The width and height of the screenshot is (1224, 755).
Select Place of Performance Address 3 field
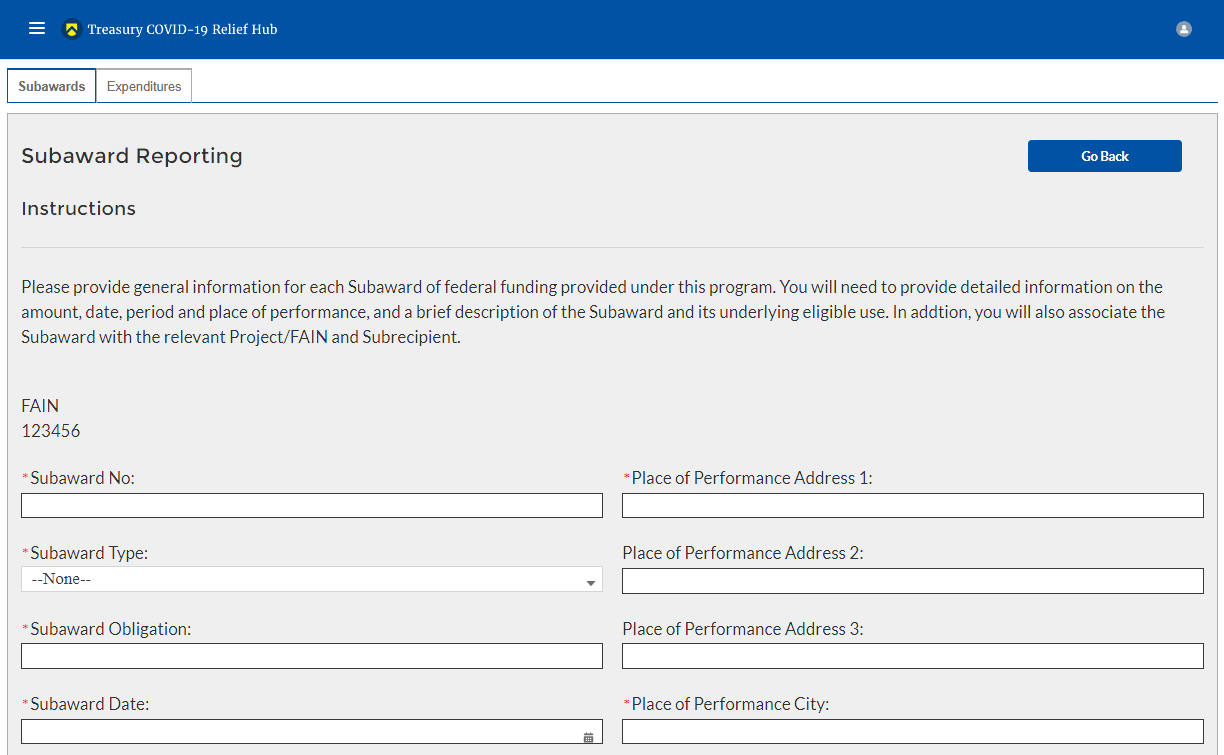(x=912, y=656)
